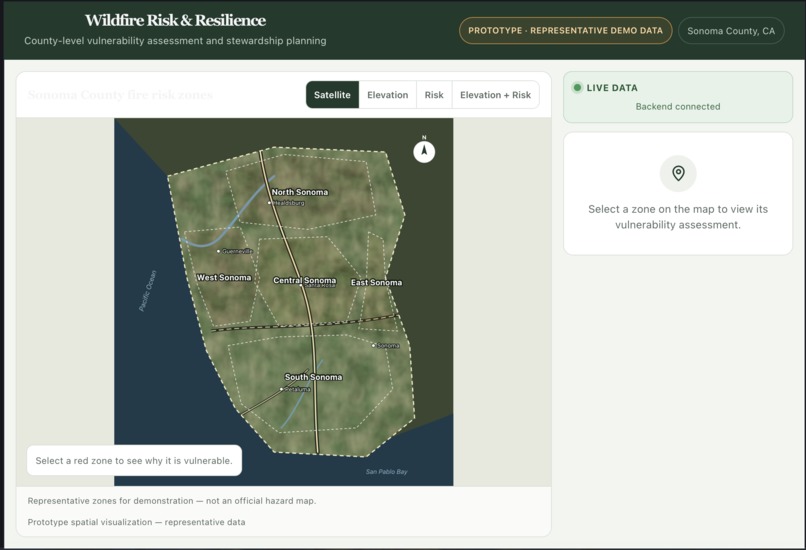Select the Risk map layer tab
The image size is (806, 550).
[x=434, y=95]
